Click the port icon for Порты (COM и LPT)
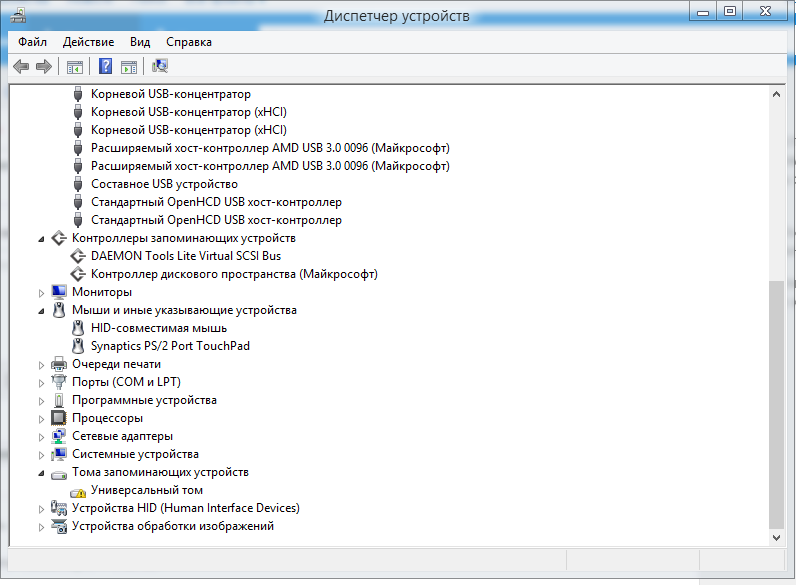 [x=59, y=382]
